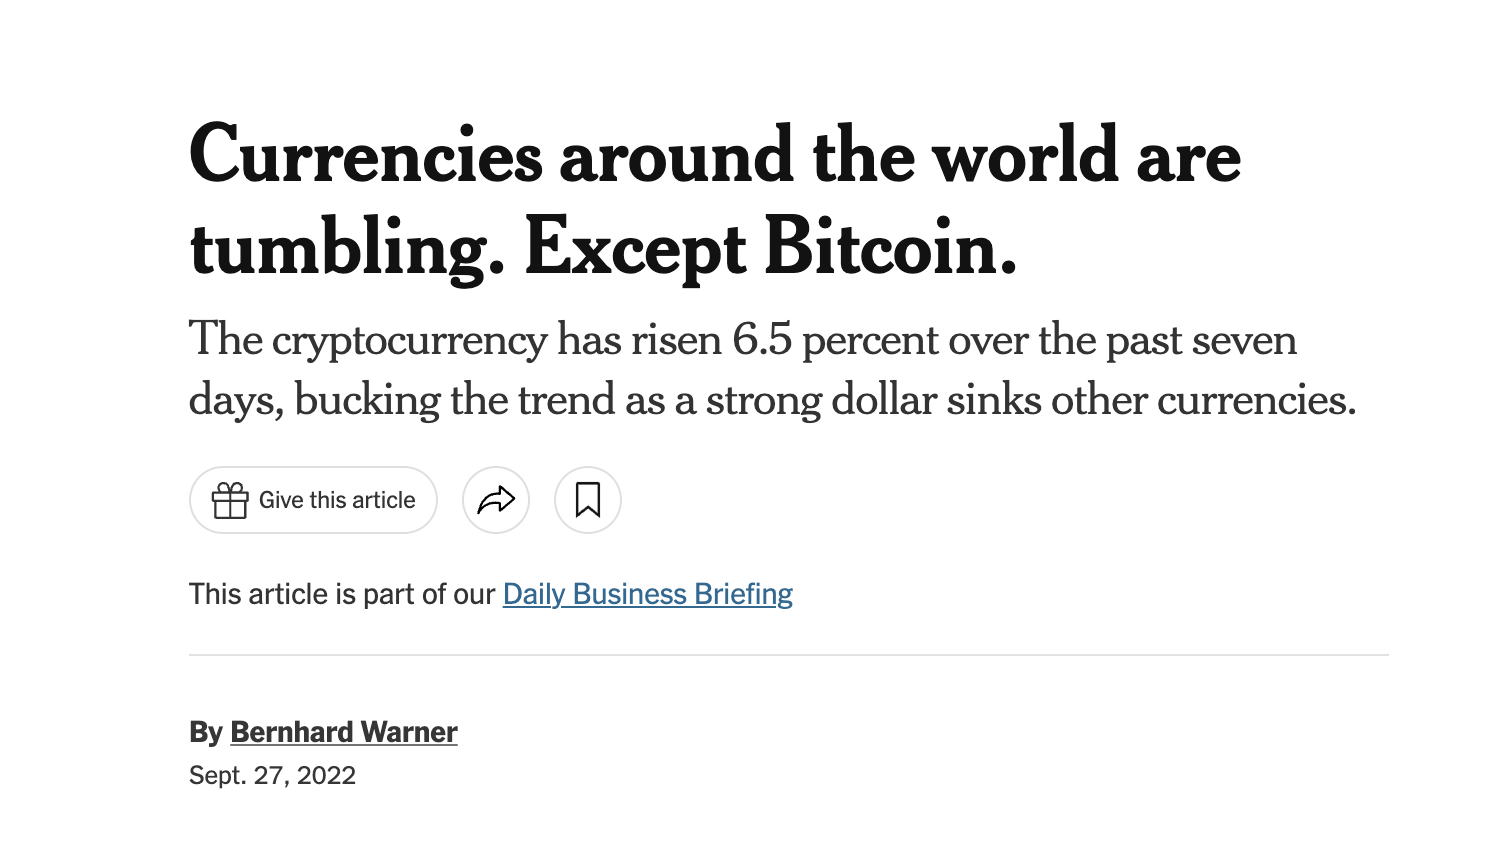Click the Bernhard Warner author link
Screen dimensions: 1496x854
343,732
